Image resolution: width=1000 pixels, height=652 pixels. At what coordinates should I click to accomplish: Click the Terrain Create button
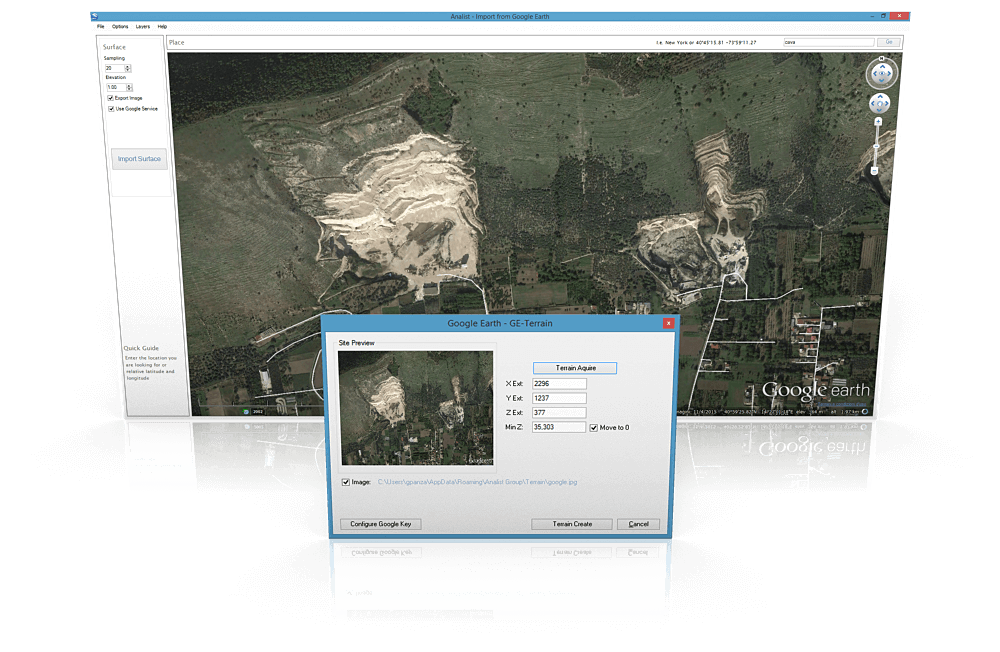572,524
